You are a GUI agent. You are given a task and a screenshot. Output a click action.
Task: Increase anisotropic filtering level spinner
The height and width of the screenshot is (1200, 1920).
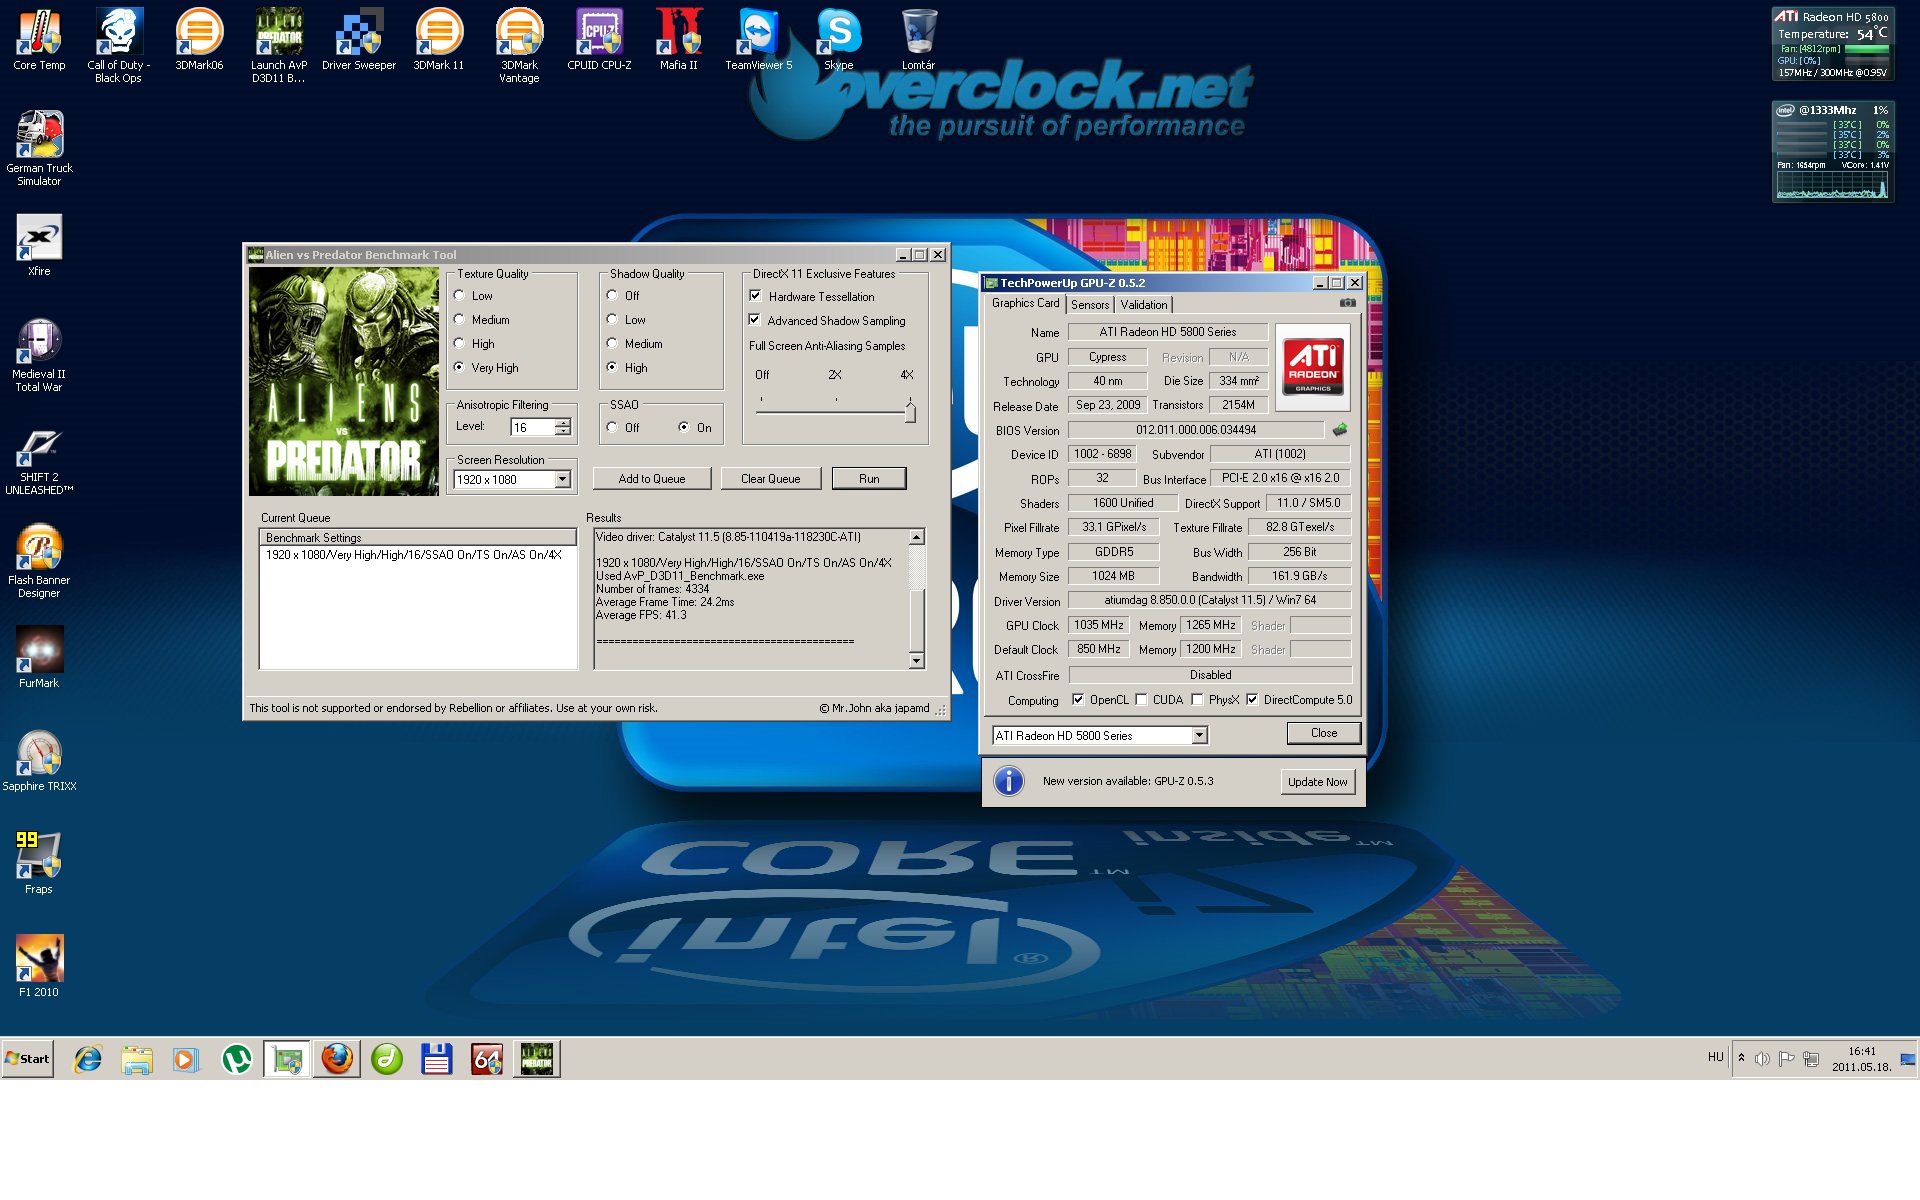tap(563, 423)
